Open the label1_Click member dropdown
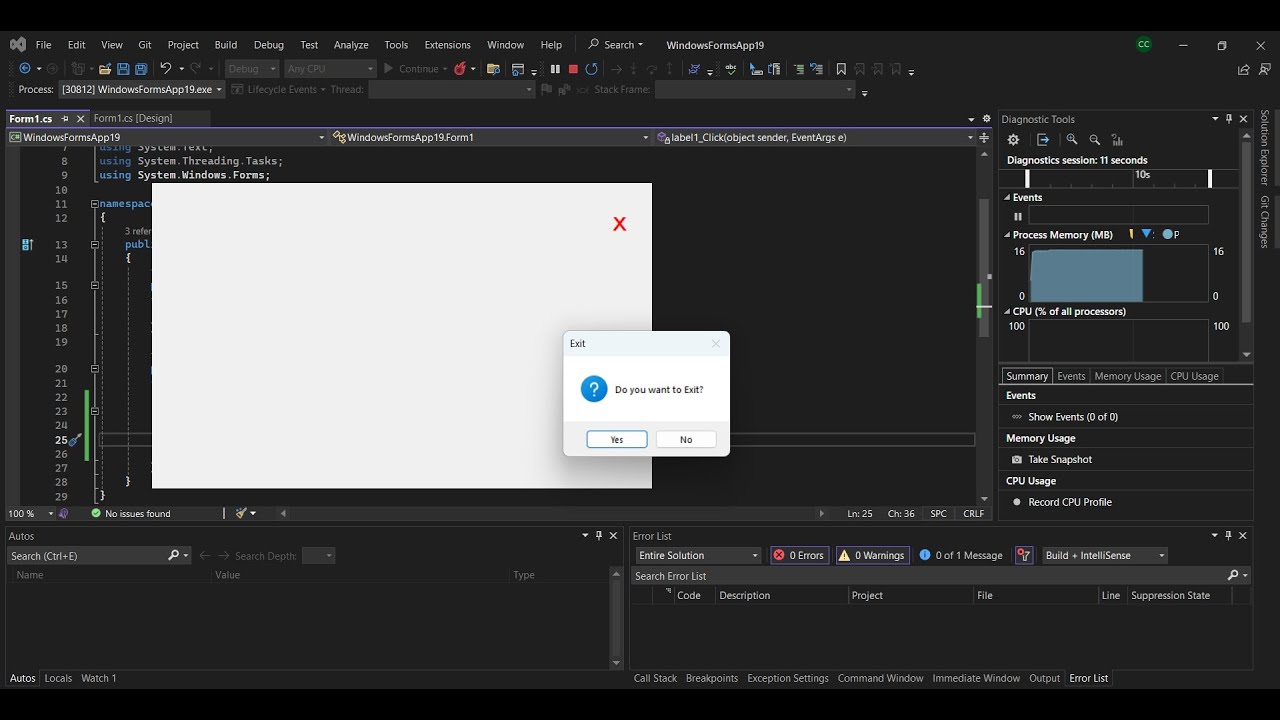Image resolution: width=1280 pixels, height=720 pixels. coord(815,137)
